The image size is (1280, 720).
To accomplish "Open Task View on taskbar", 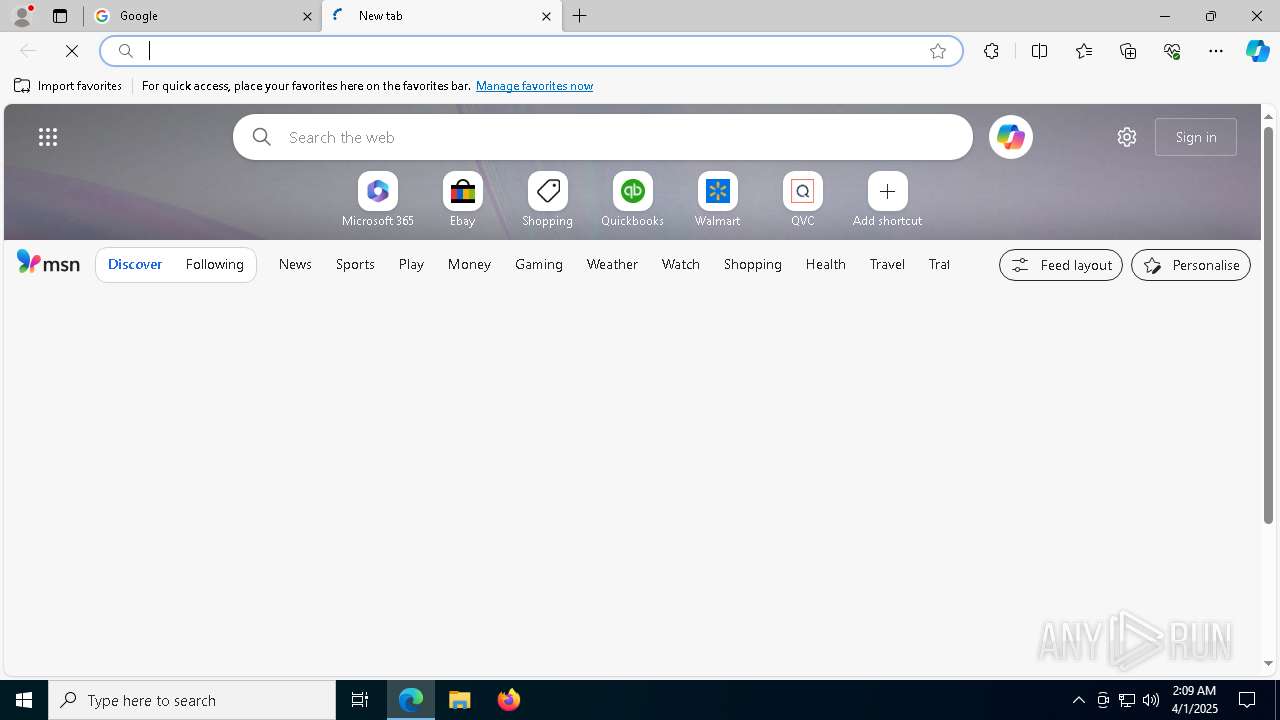I will click(x=360, y=700).
